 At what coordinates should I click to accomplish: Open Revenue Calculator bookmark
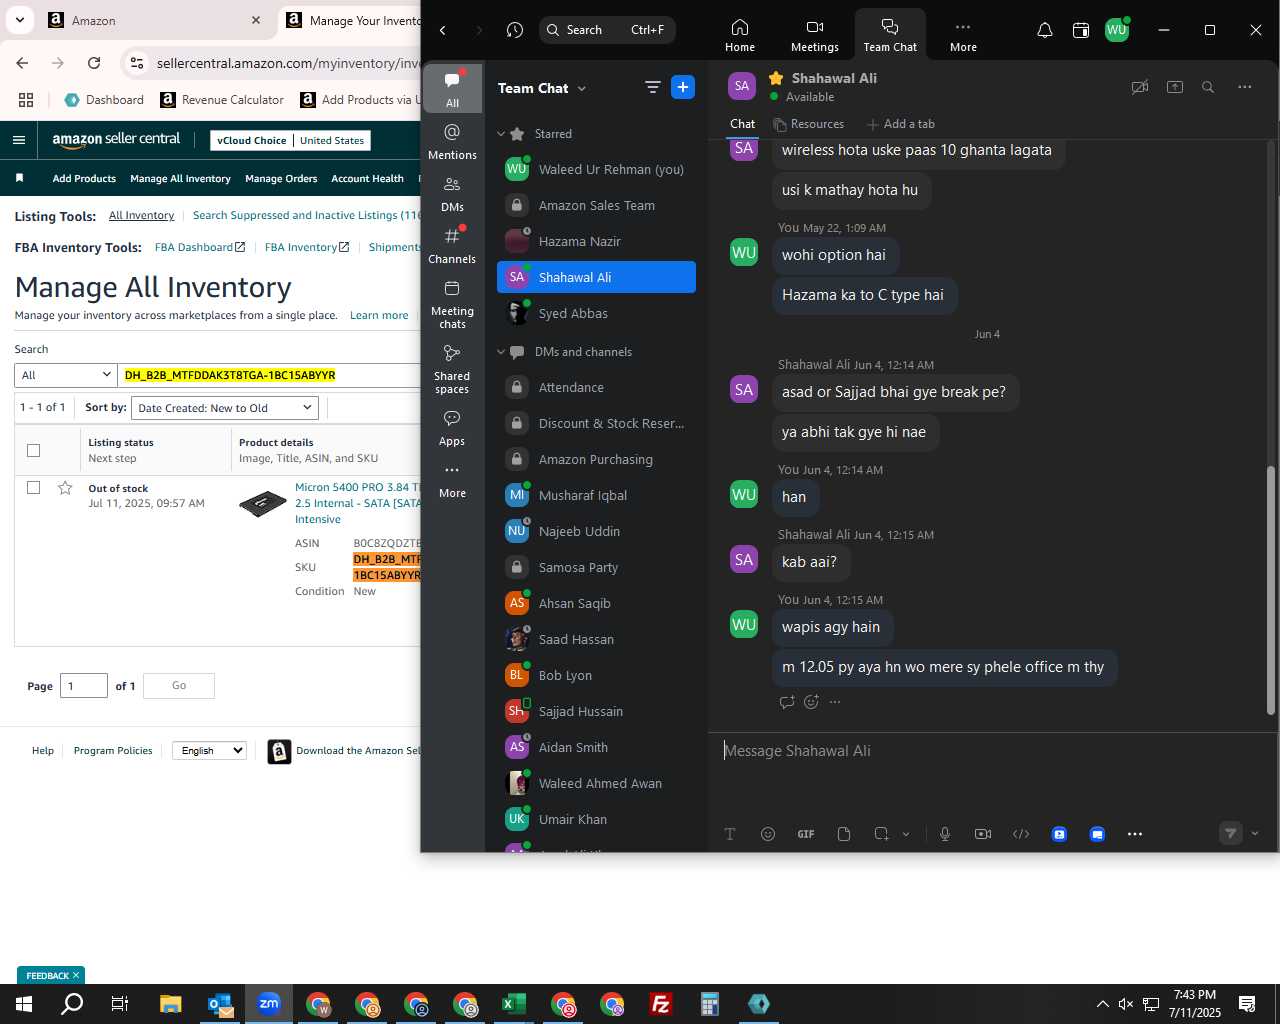222,100
